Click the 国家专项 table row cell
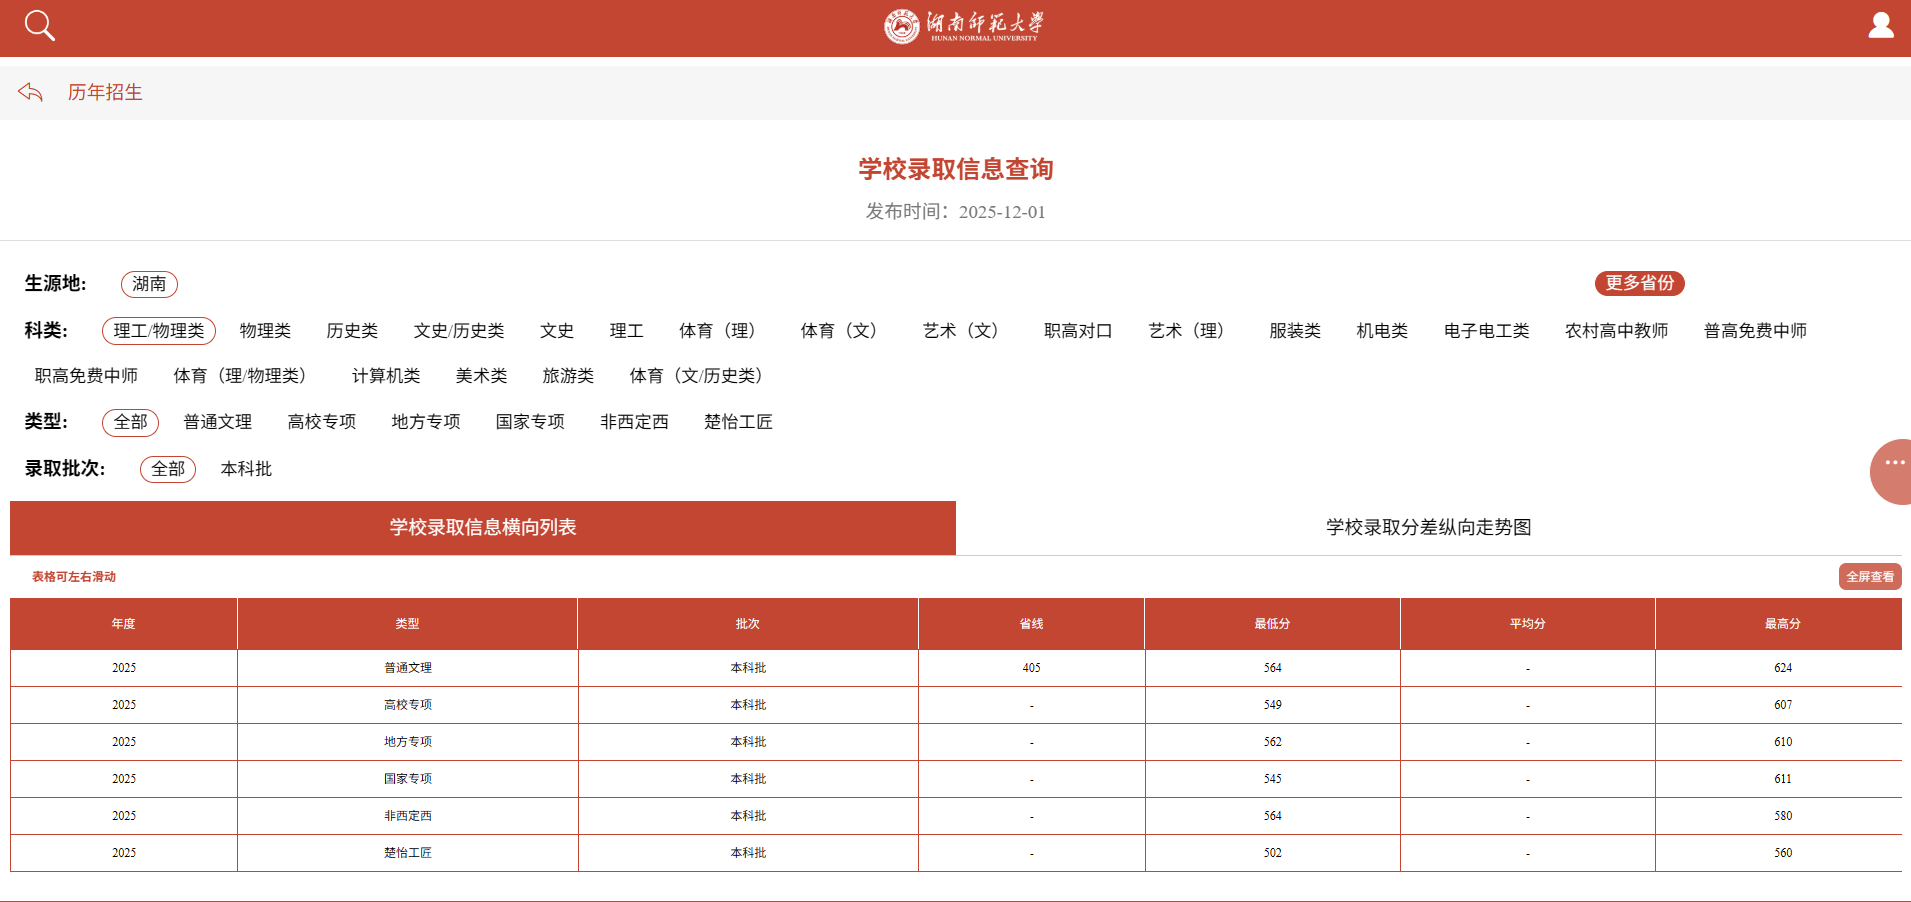Viewport: 1911px width, 902px height. coord(408,779)
